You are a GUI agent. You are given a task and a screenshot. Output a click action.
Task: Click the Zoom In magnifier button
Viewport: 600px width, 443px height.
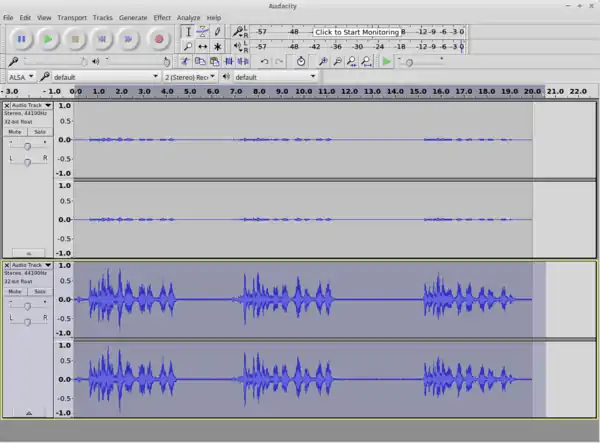point(325,62)
